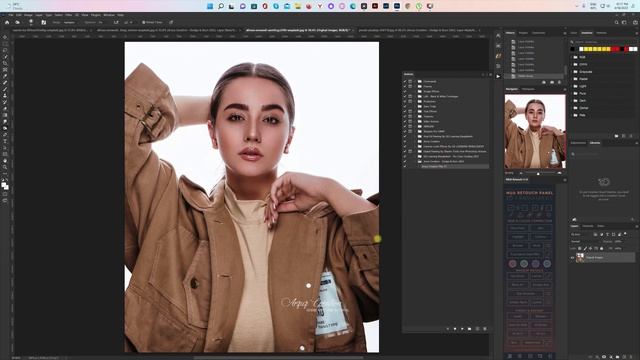Select the Zoom tool in the toolbar
Viewport: 640px width, 360px height.
click(5, 167)
